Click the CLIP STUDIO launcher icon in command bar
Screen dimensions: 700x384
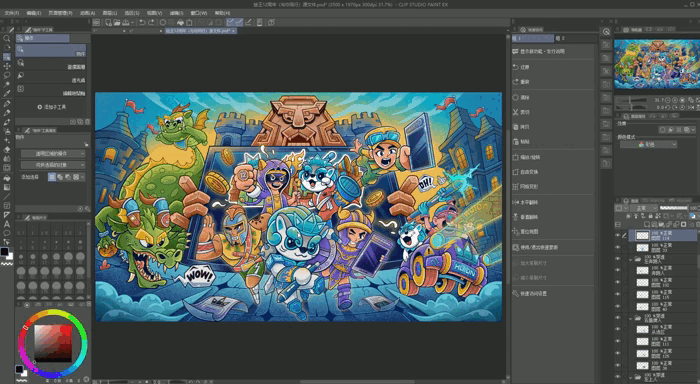(96, 22)
